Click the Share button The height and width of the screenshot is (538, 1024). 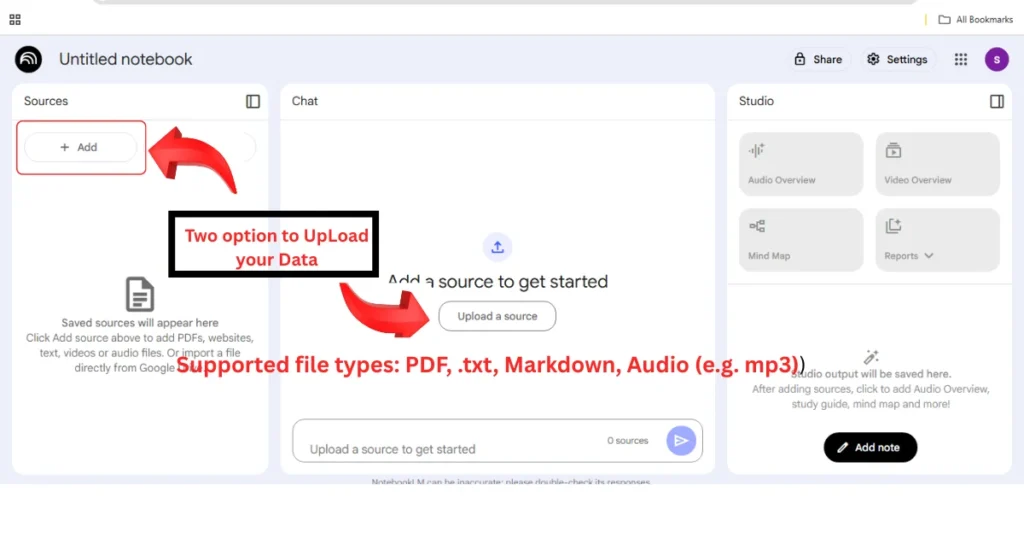coord(818,59)
